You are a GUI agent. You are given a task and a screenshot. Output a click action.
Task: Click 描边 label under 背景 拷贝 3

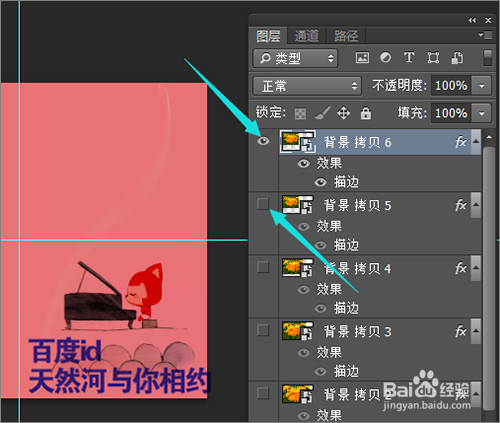[x=346, y=371]
